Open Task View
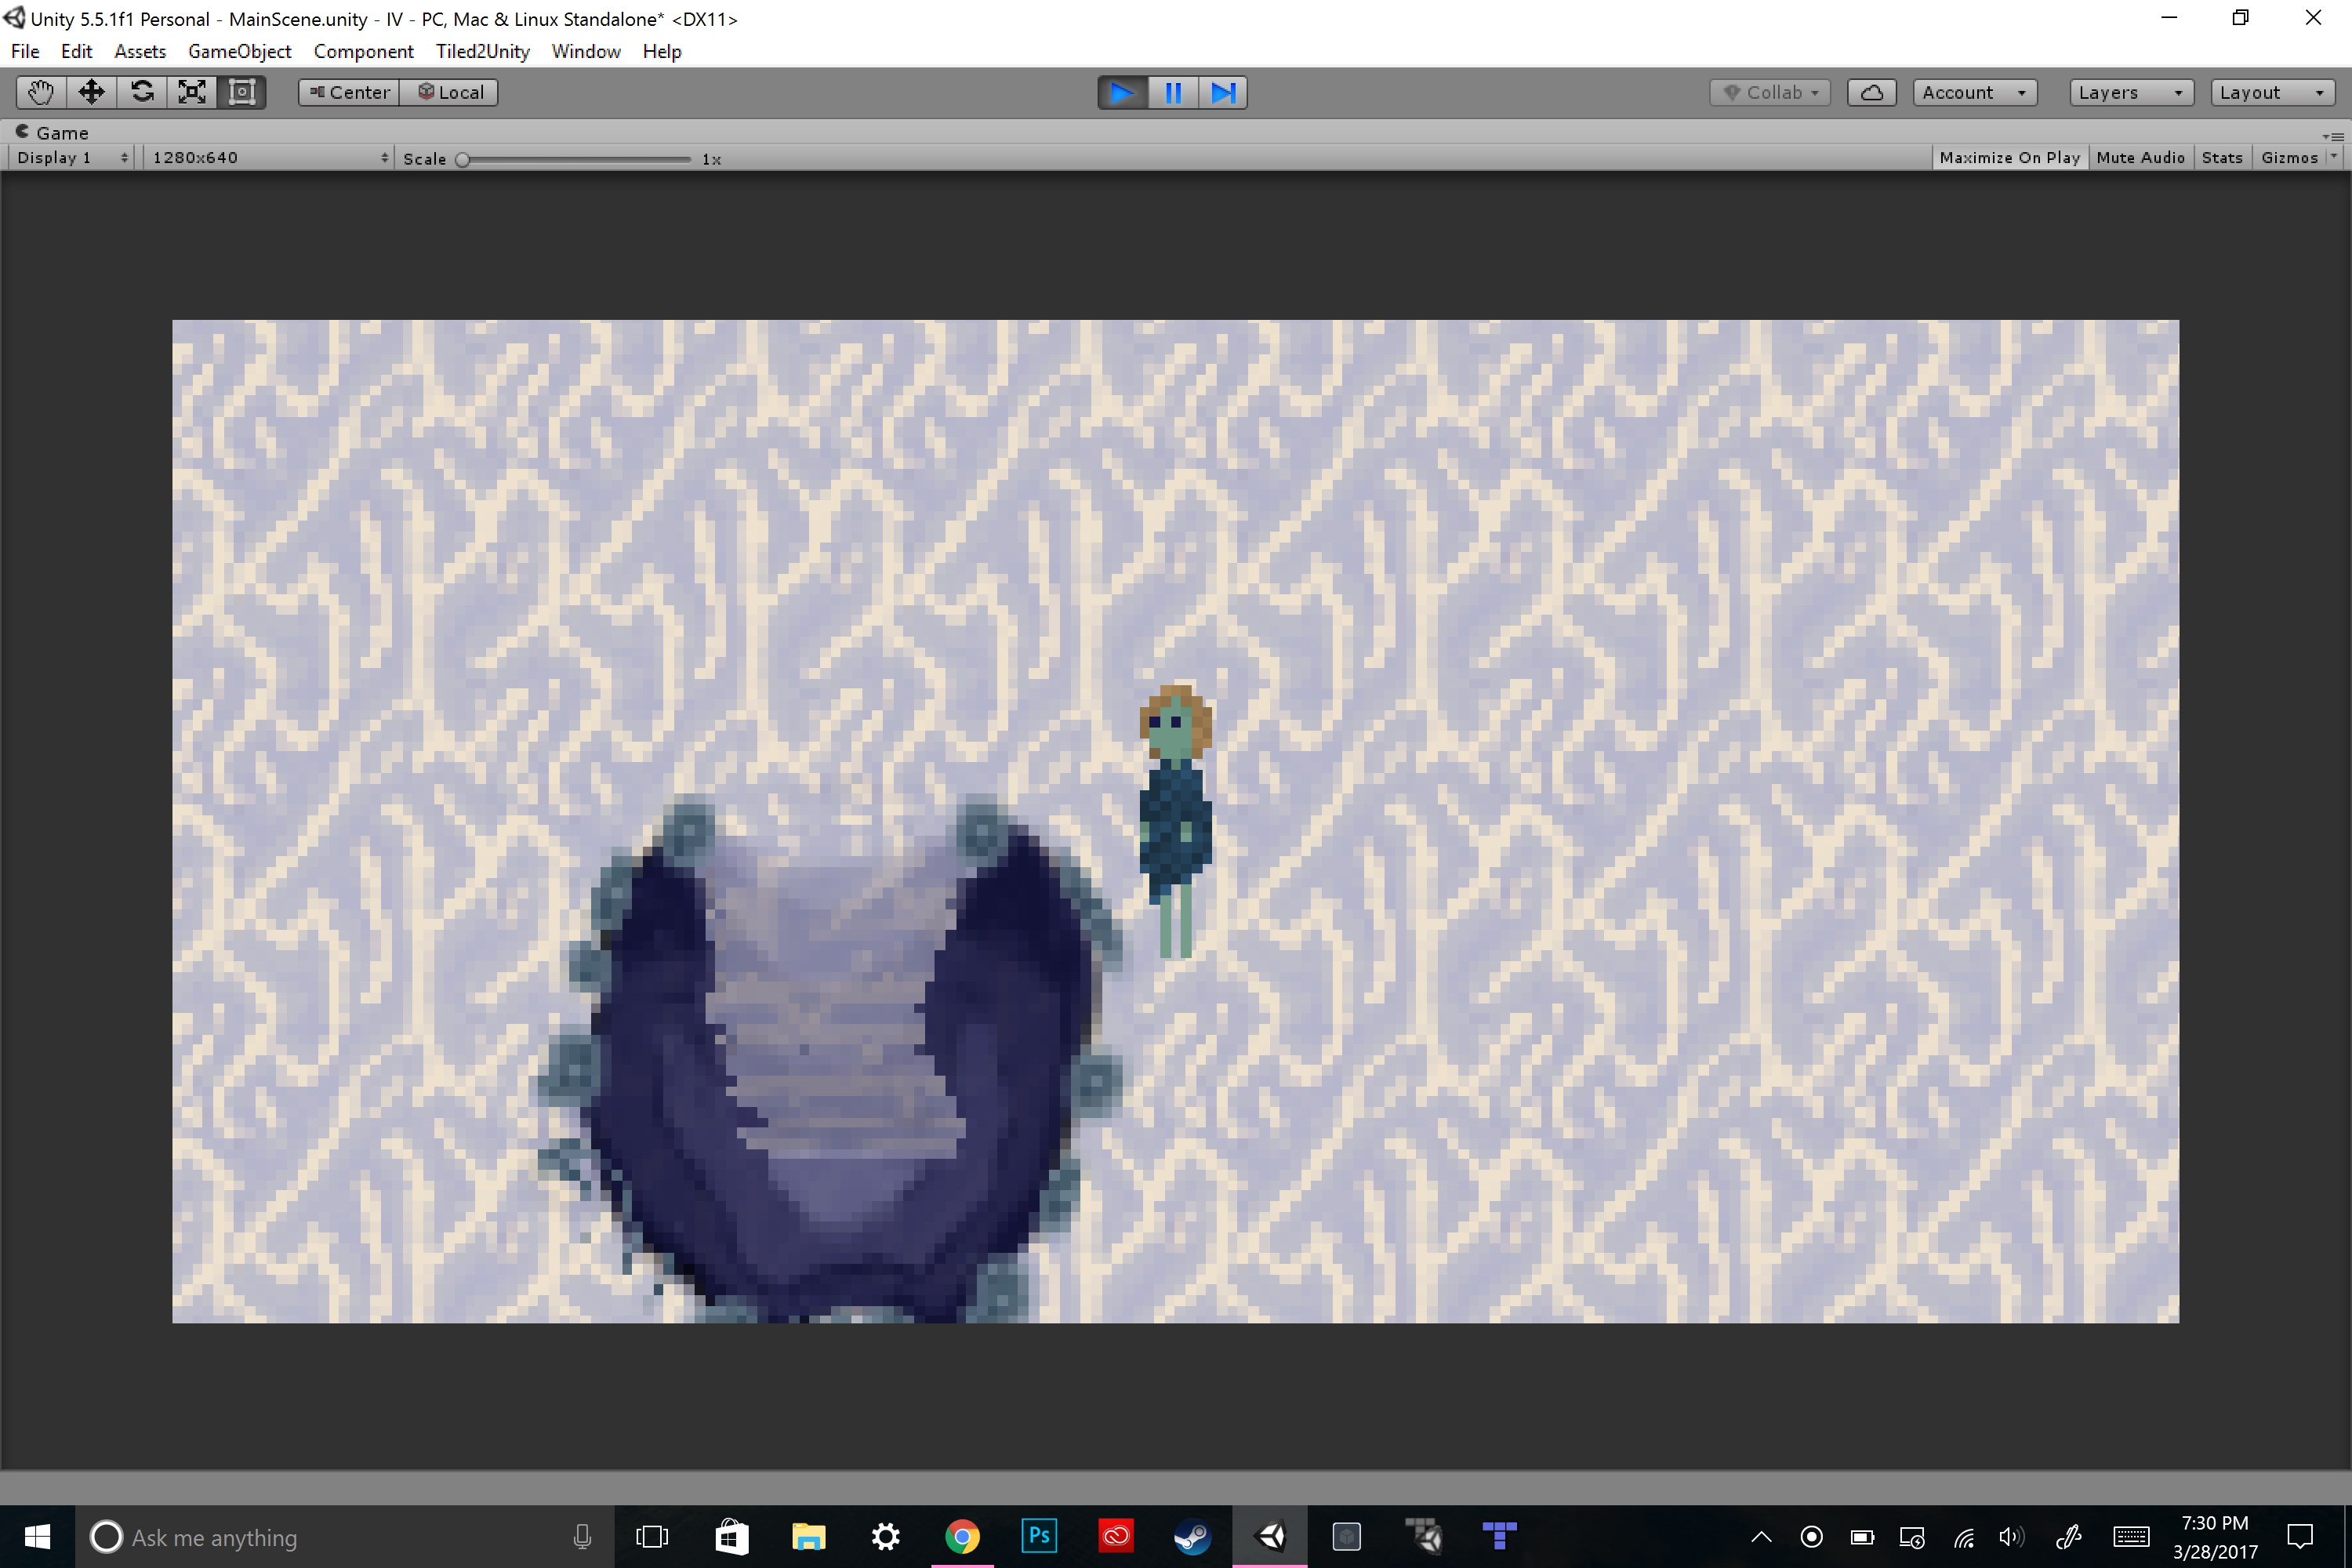Image resolution: width=2352 pixels, height=1568 pixels. click(x=652, y=1537)
